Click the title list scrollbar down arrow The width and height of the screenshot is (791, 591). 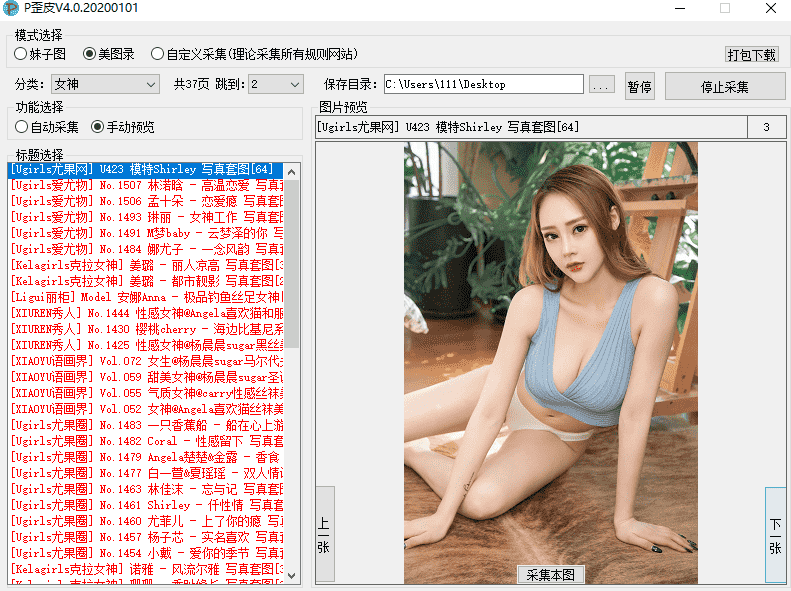[292, 575]
